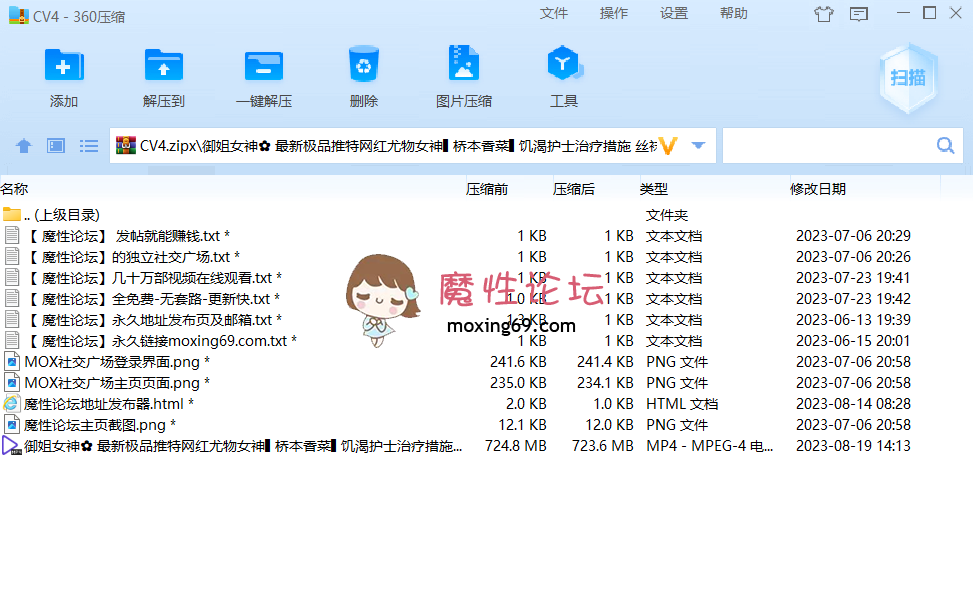Click HTML icon of 魔性论坛地址发布器.html
The width and height of the screenshot is (973, 605).
click(x=11, y=403)
